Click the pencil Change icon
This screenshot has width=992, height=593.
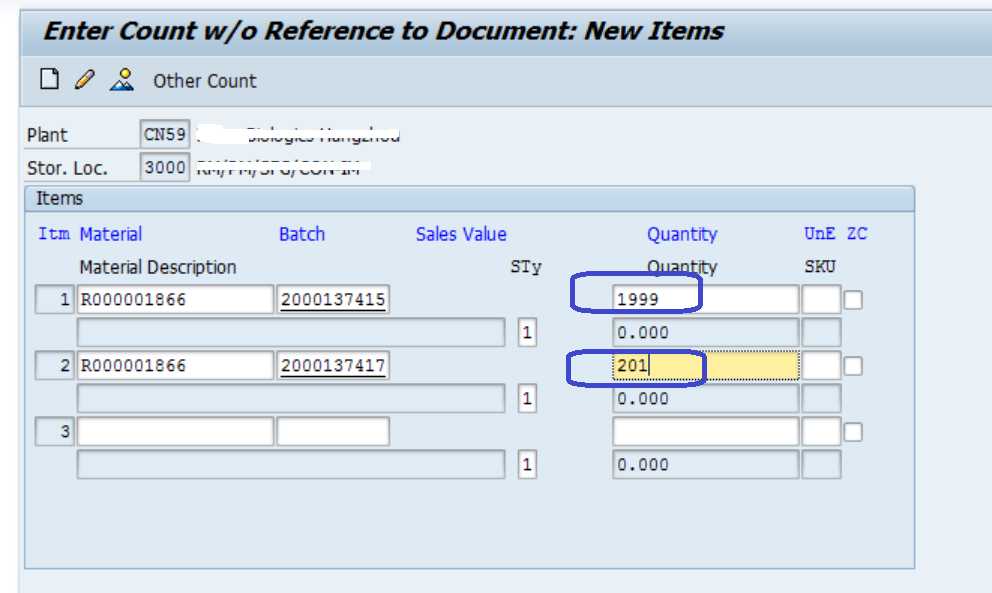(x=85, y=80)
